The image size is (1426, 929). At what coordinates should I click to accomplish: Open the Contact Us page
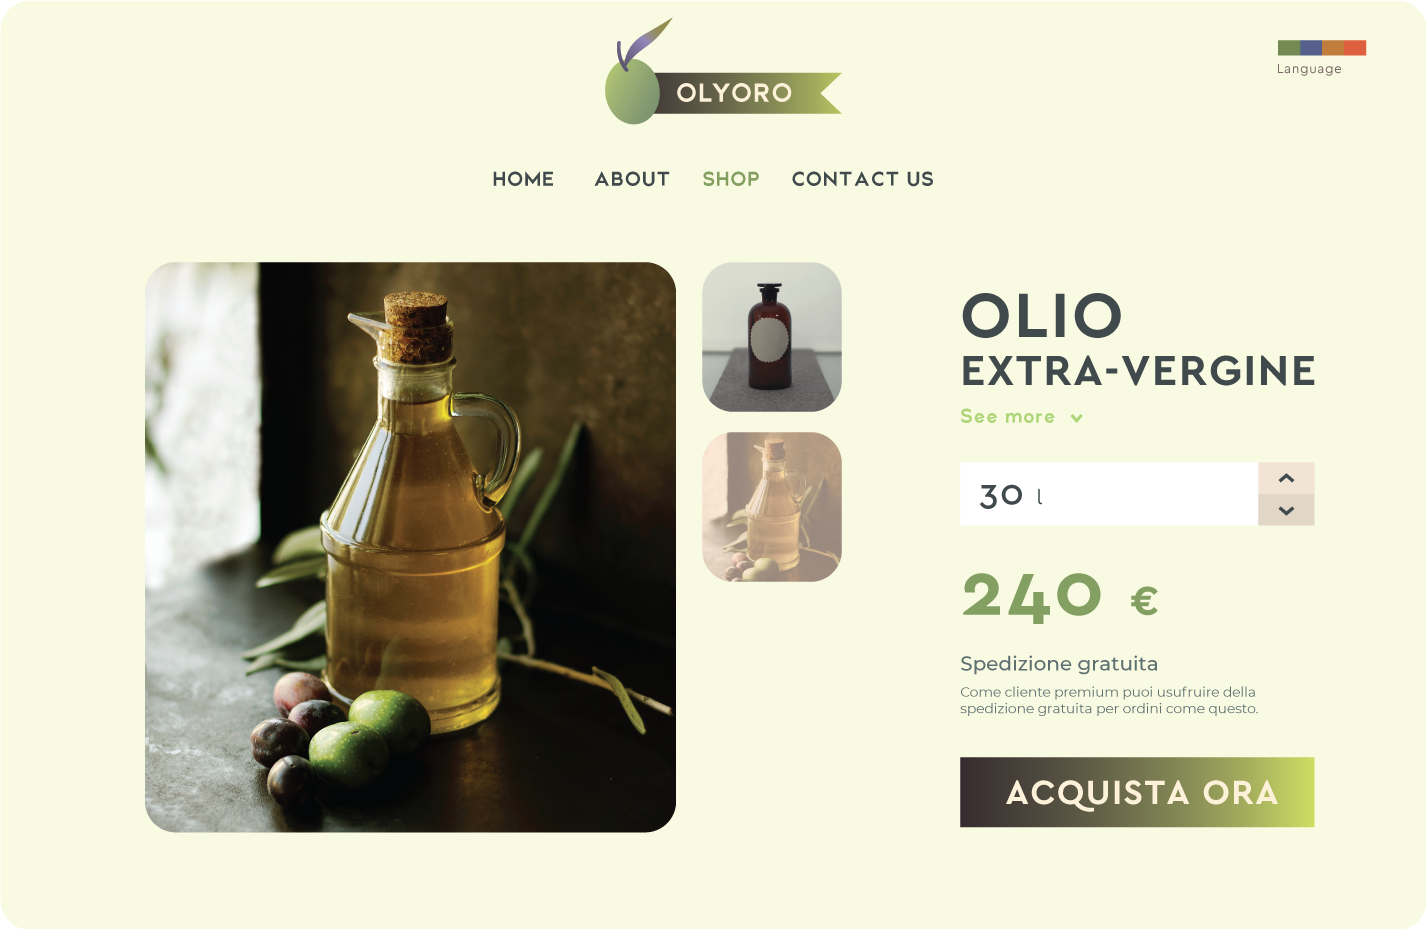coord(862,179)
